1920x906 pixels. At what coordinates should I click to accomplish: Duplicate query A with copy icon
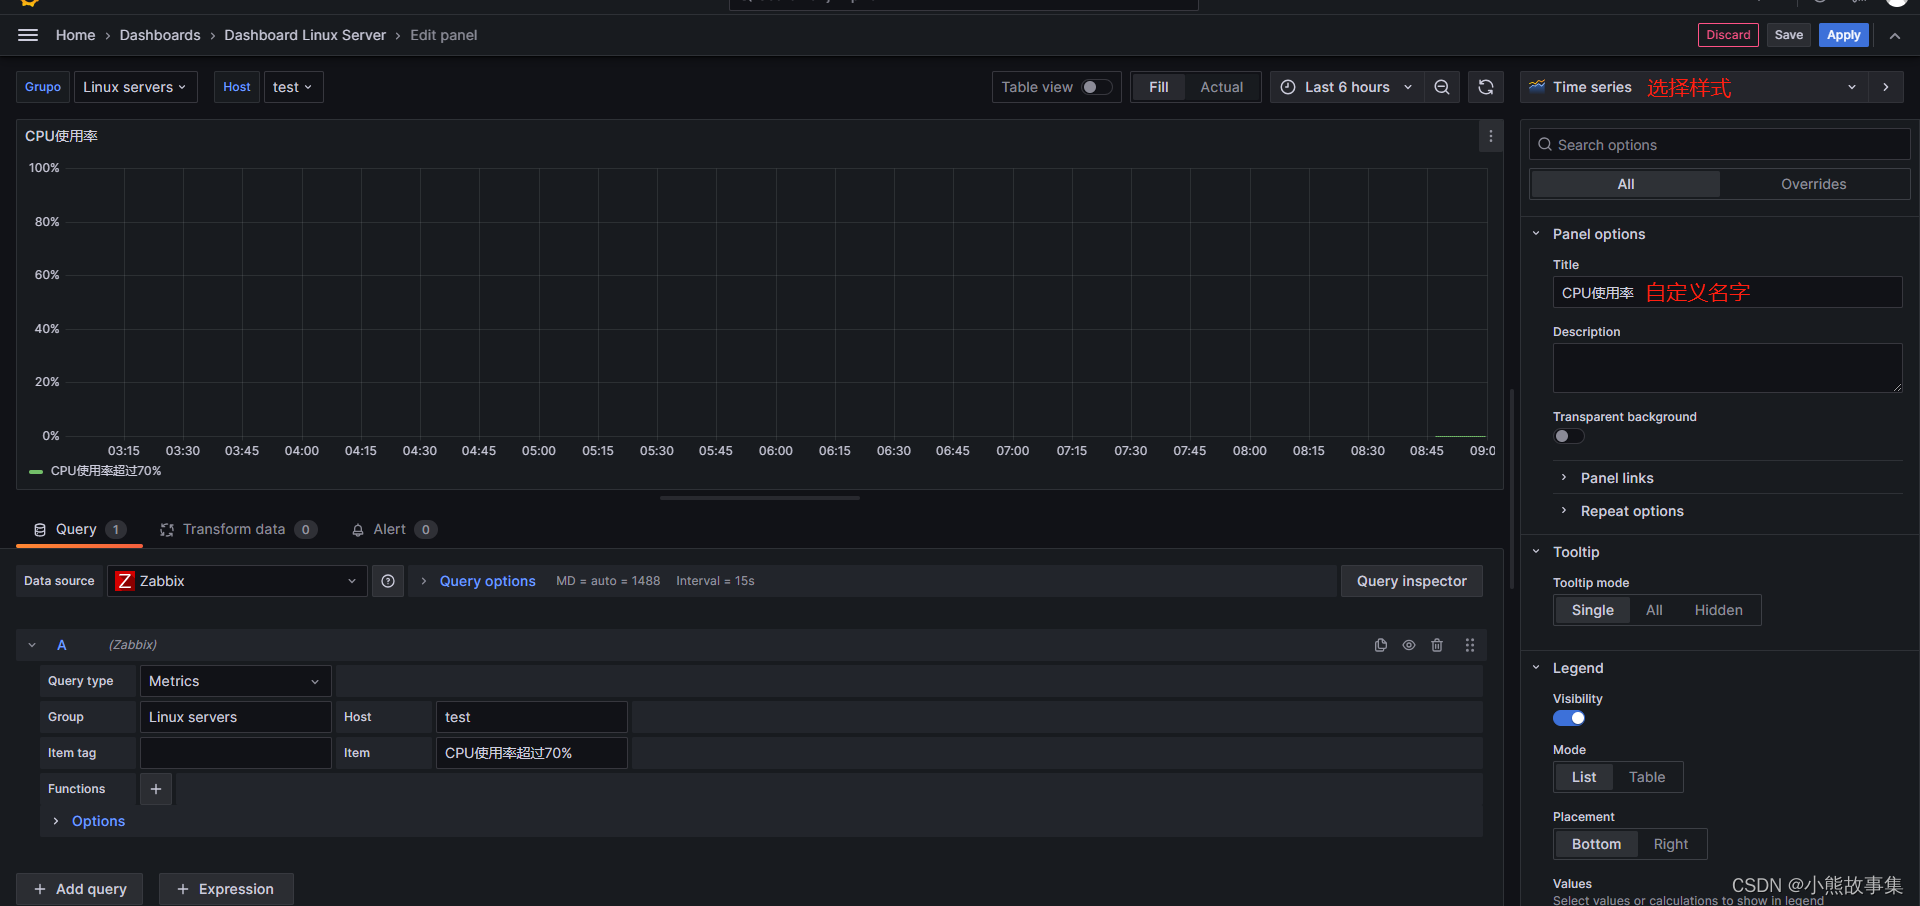click(x=1381, y=645)
